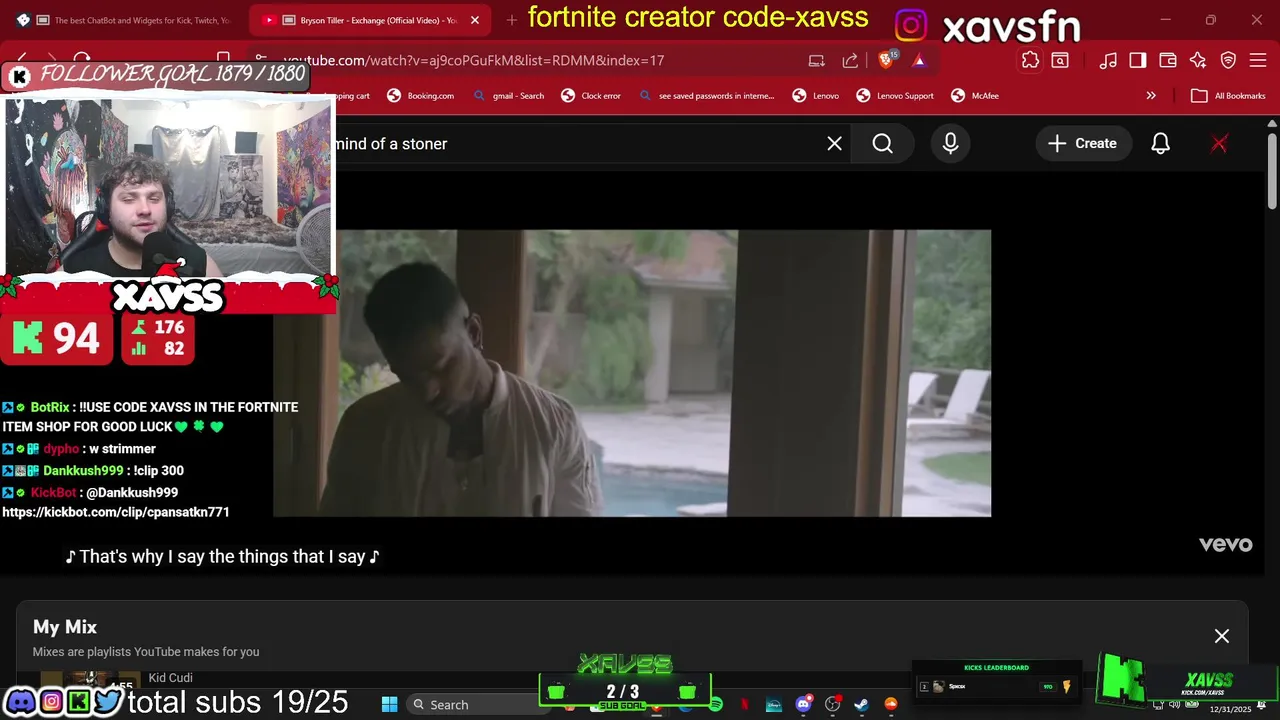The image size is (1280, 720).
Task: Click the Bryson Tiller video player
Action: pos(632,373)
